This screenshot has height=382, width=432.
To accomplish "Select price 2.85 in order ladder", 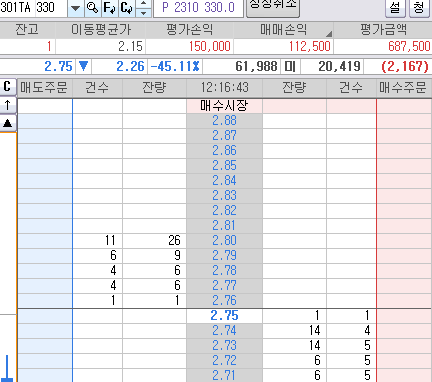I will [x=224, y=165].
